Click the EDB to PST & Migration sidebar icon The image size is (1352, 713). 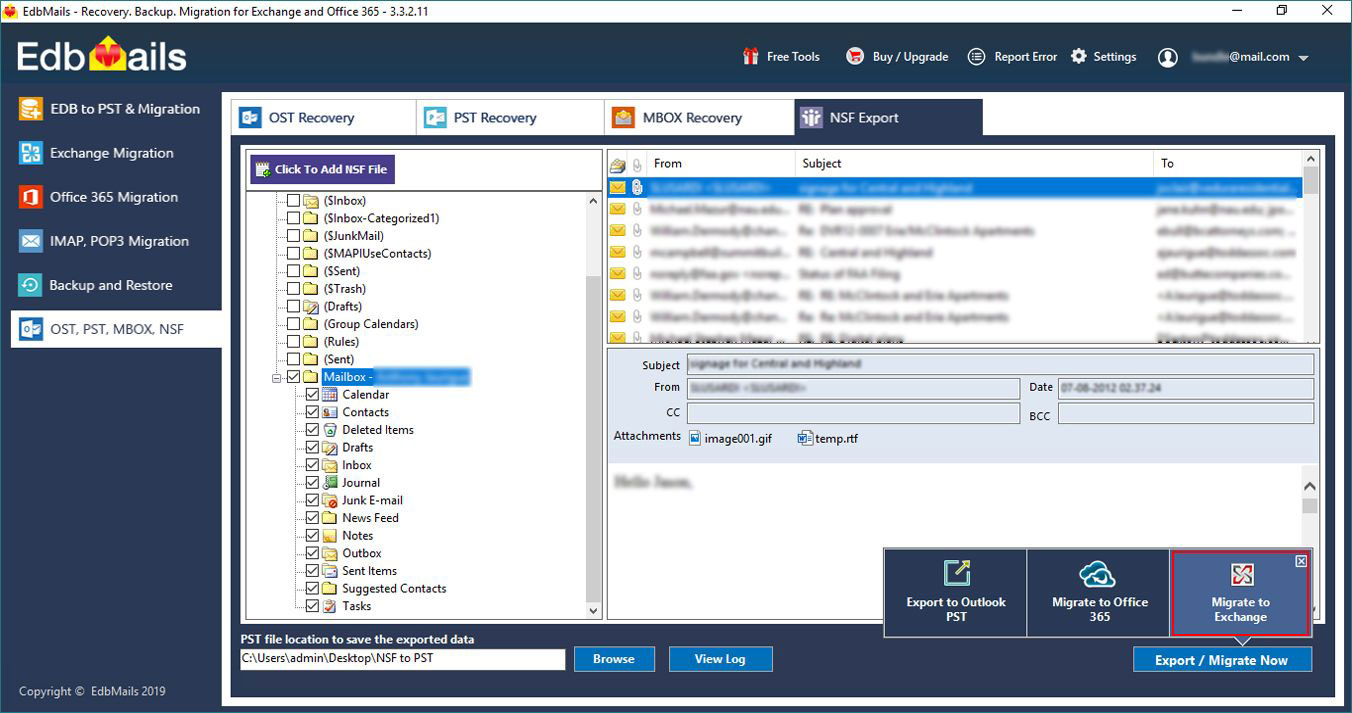pos(31,109)
